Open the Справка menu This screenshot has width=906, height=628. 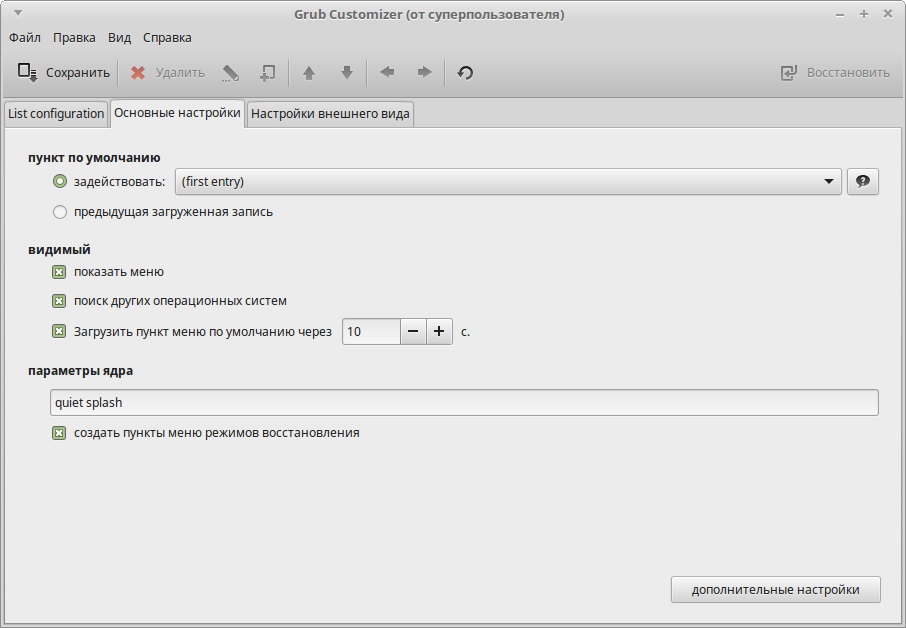(167, 38)
